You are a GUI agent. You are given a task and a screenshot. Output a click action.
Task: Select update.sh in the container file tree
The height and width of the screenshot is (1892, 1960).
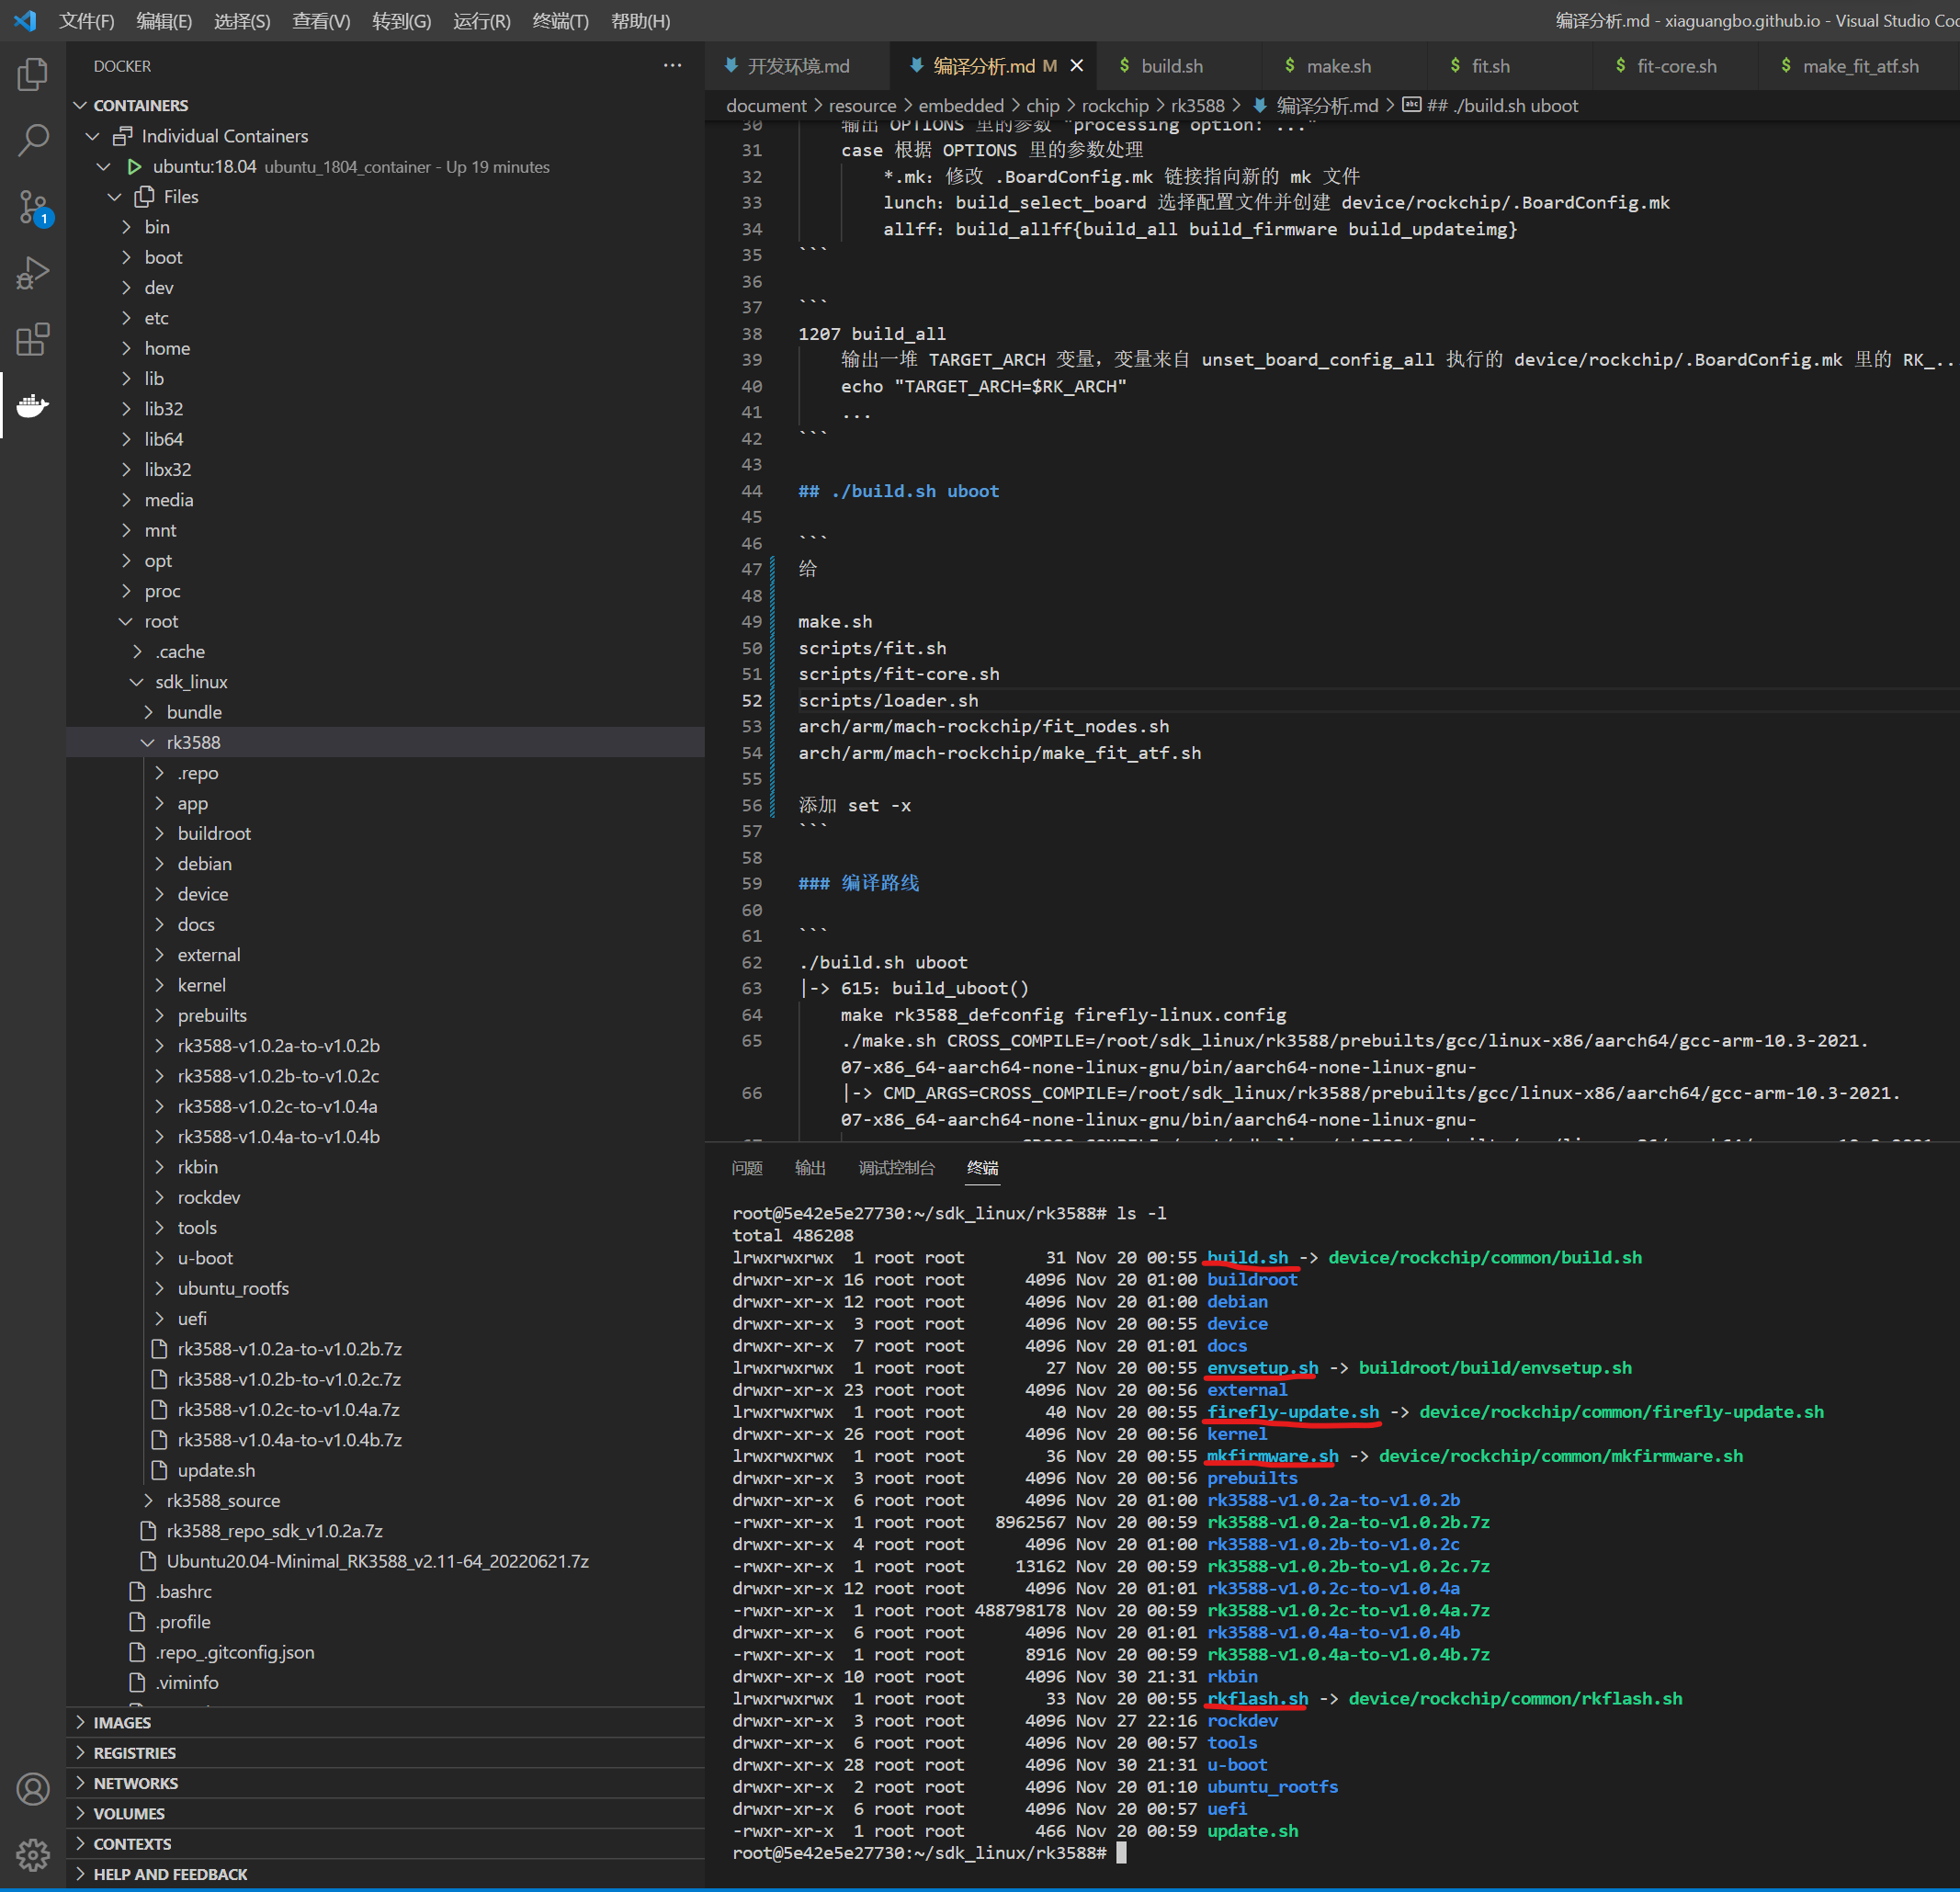(x=216, y=1470)
